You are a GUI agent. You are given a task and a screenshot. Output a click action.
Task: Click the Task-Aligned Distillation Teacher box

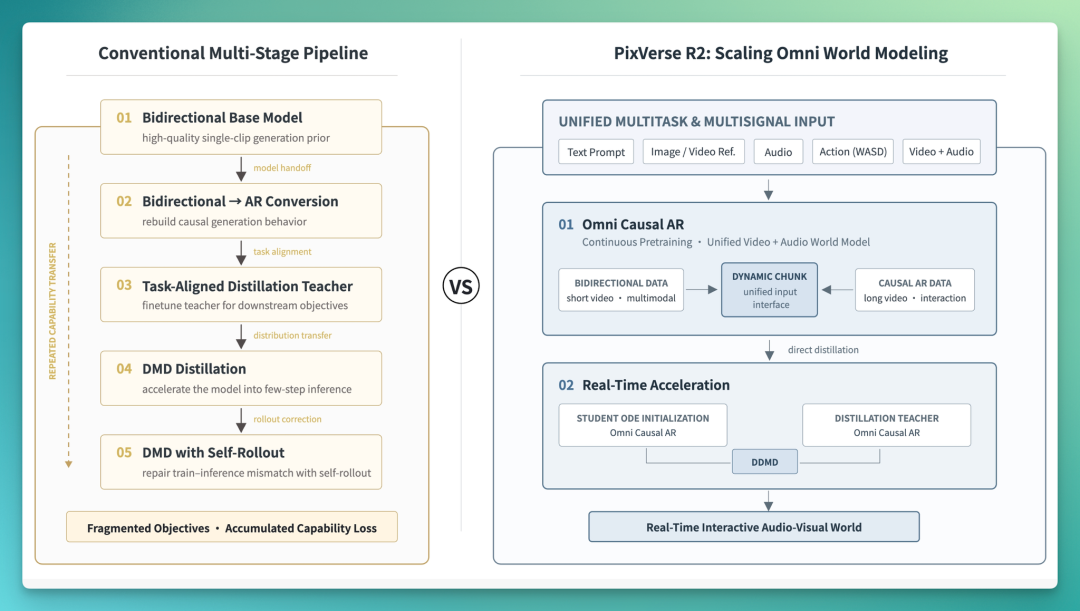point(241,295)
